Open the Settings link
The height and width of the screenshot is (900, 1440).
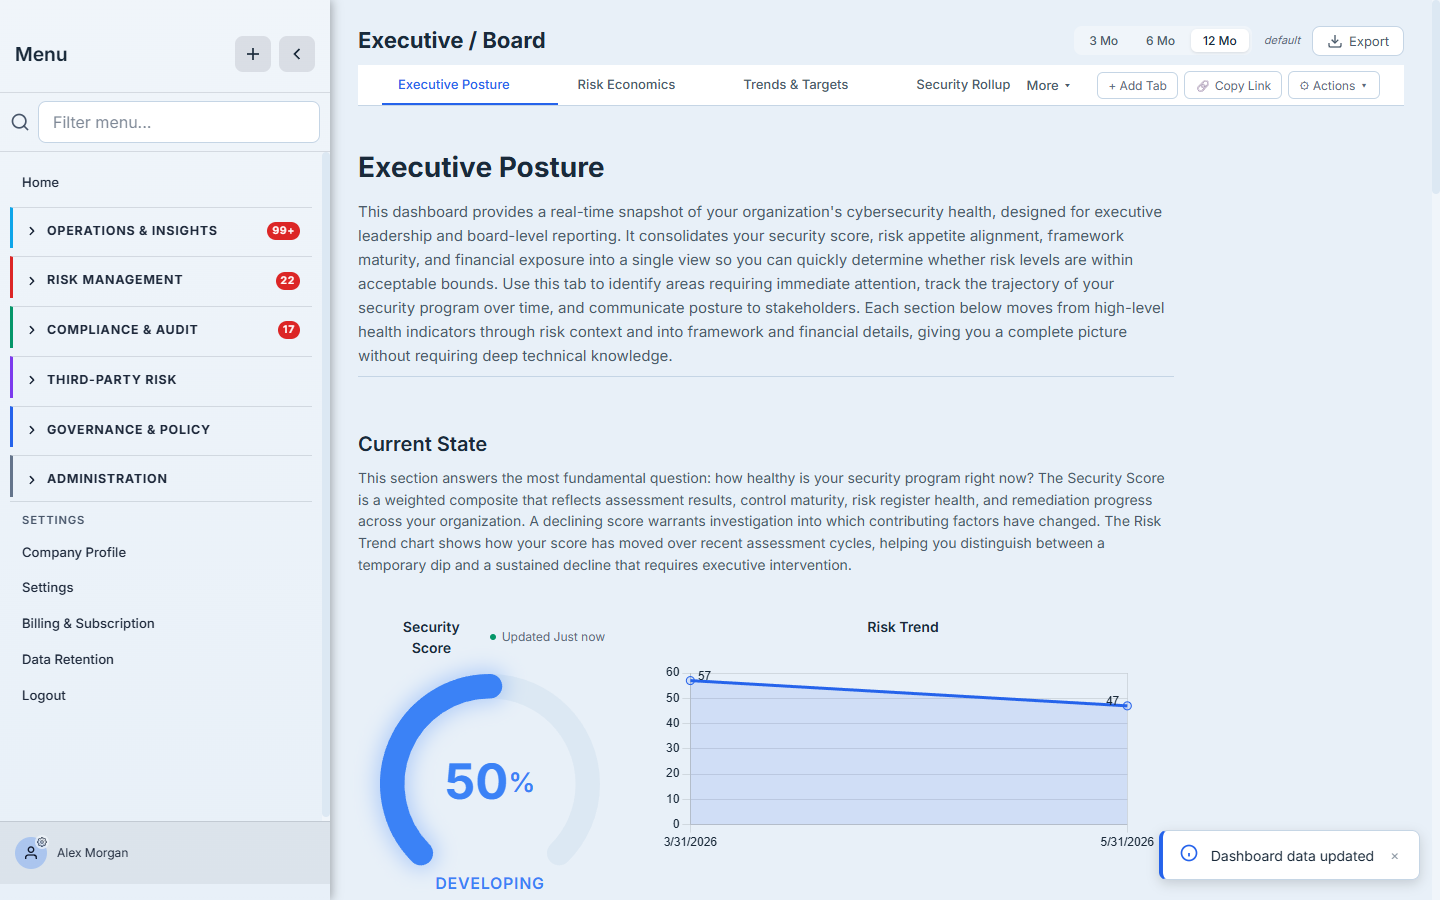(48, 588)
